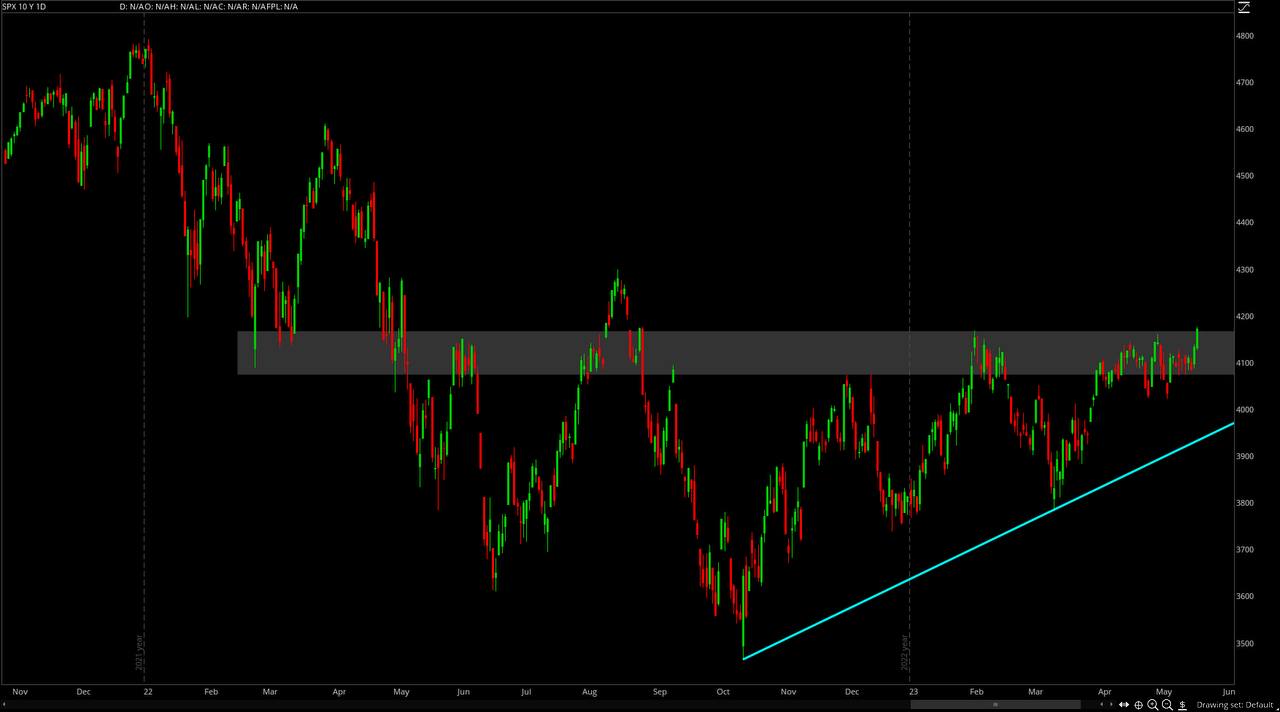Click the horizontal time scrollbar thumb
The image size is (1280, 712).
[x=996, y=705]
